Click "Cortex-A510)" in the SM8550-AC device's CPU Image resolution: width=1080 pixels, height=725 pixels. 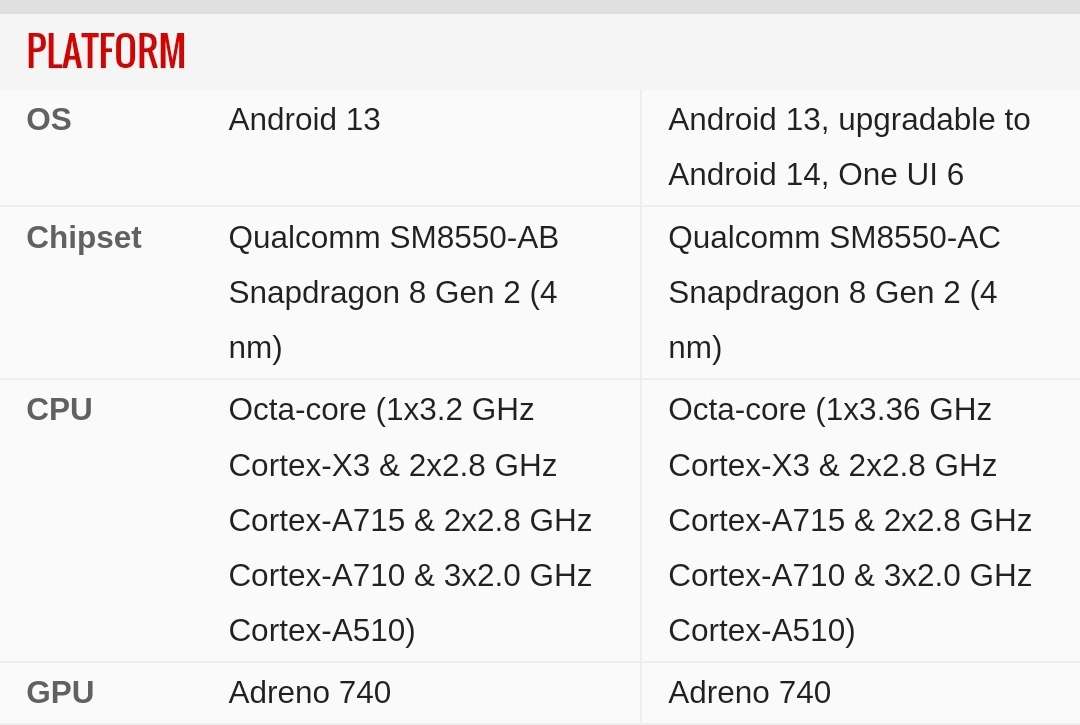(x=761, y=631)
